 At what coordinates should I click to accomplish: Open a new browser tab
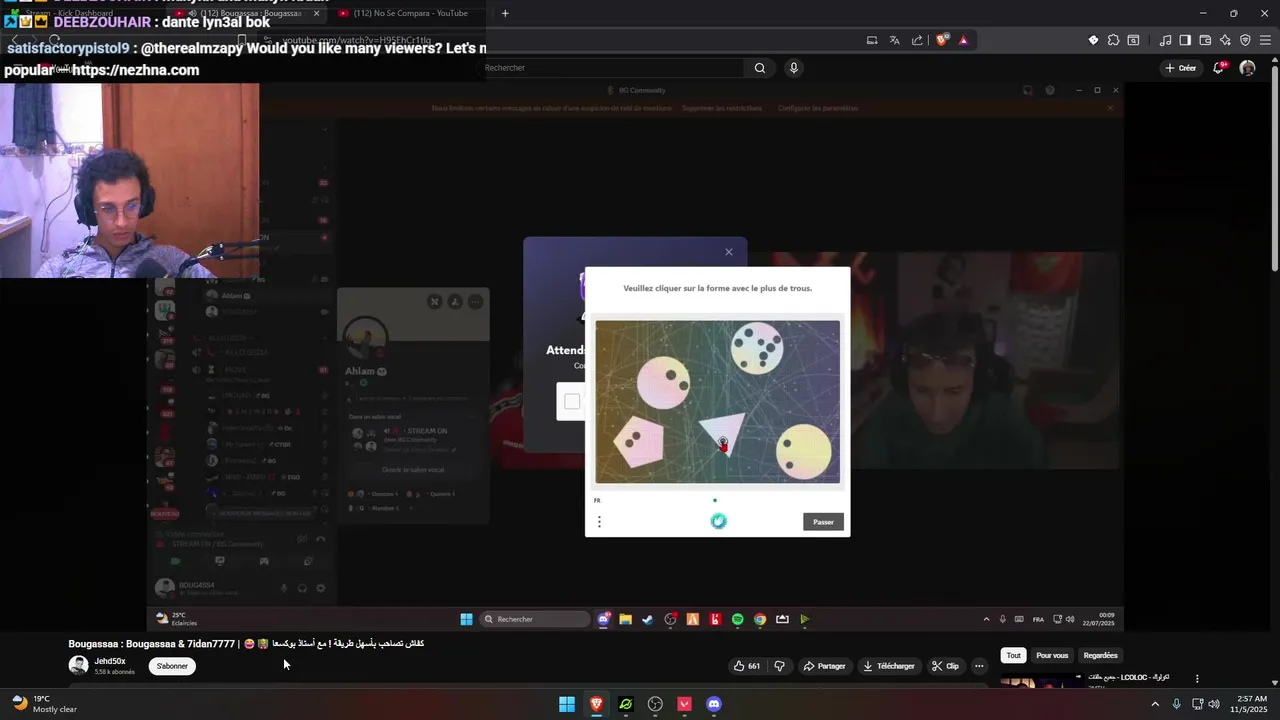pyautogui.click(x=505, y=13)
